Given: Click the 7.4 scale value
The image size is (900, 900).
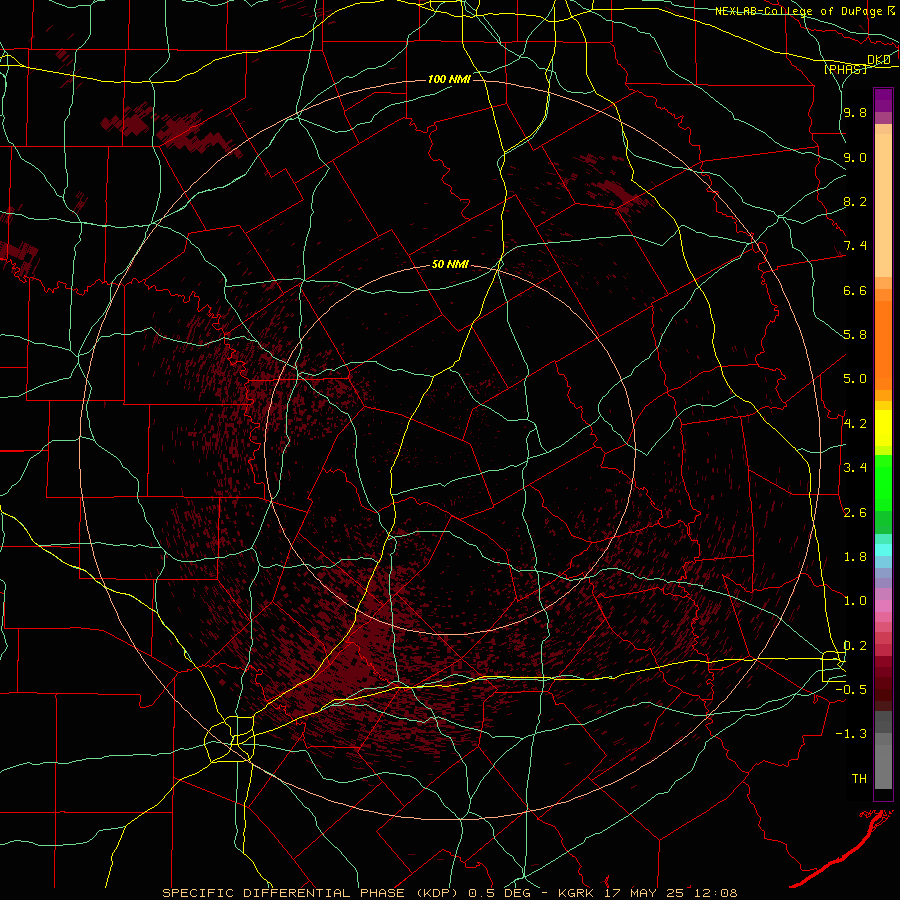Looking at the screenshot, I should 855,246.
